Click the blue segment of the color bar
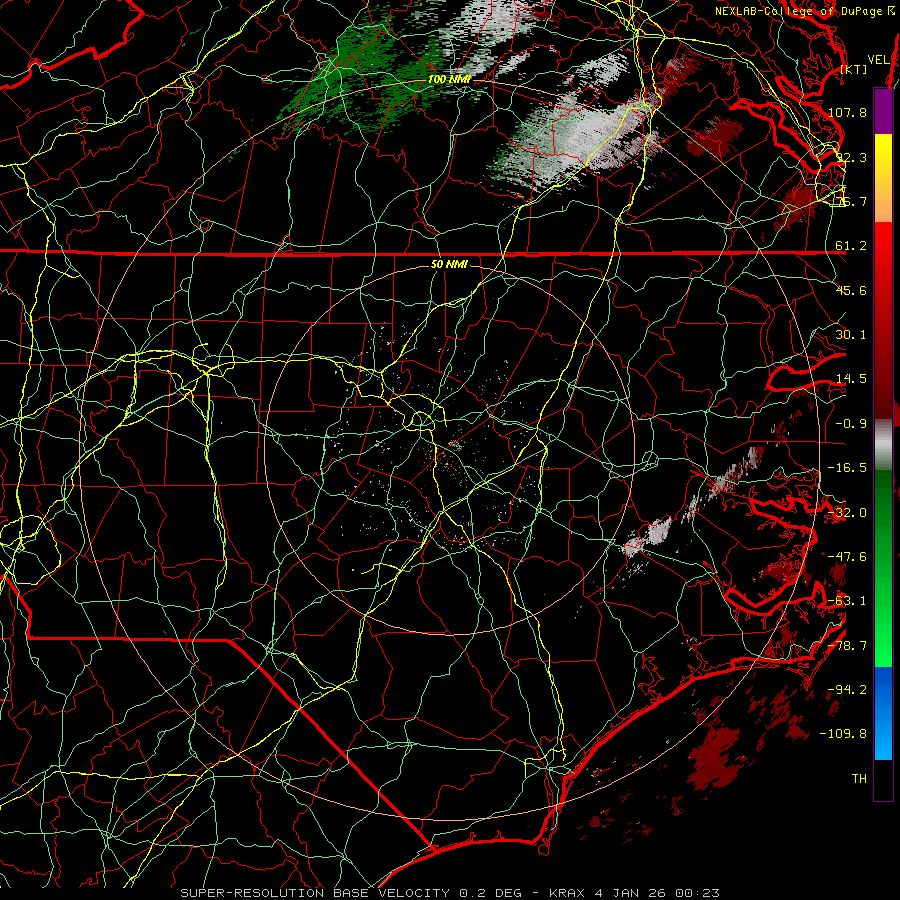Screen dimensions: 900x900 (x=883, y=713)
